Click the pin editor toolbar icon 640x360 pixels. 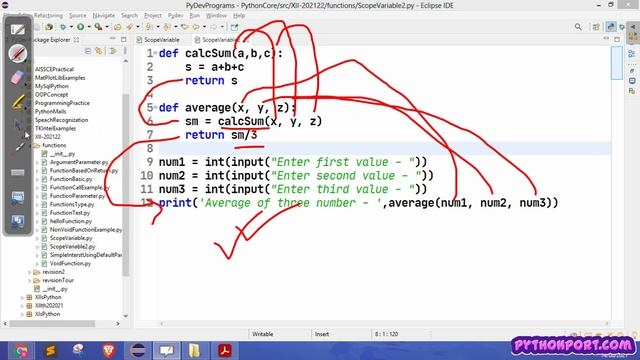coord(234,27)
